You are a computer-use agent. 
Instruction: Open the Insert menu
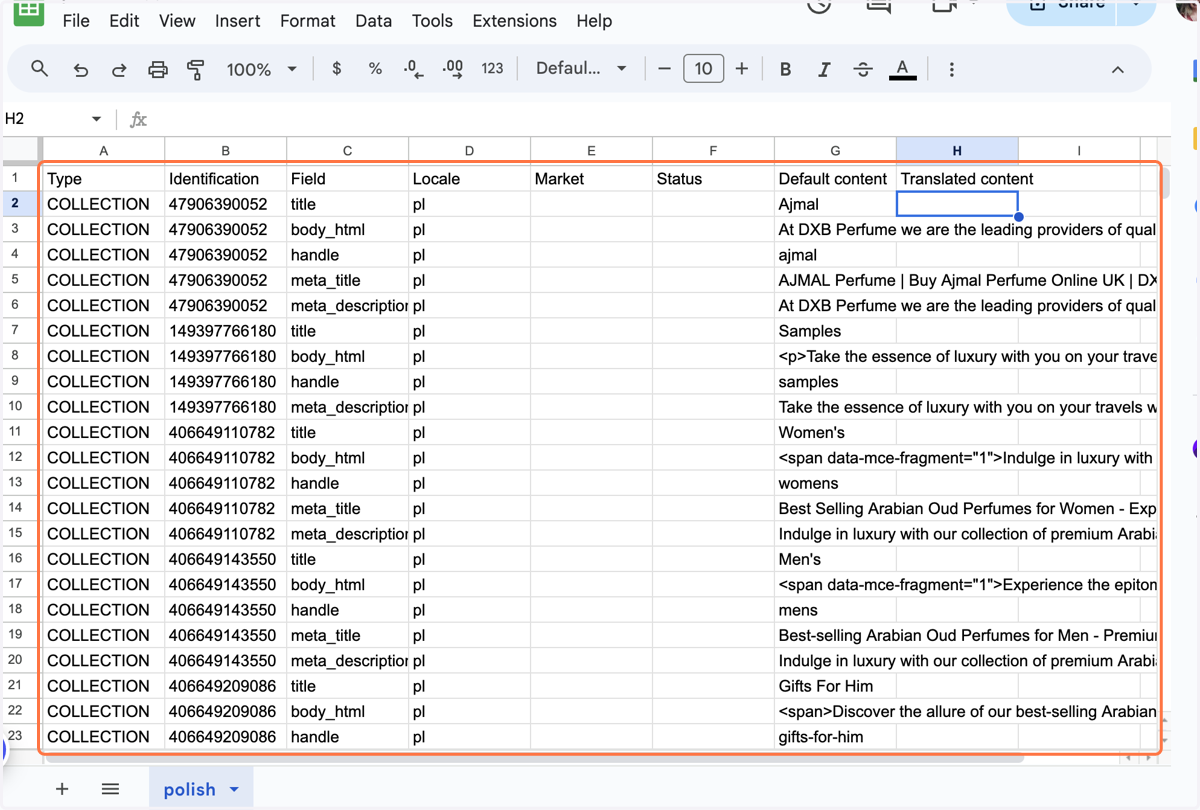point(238,21)
